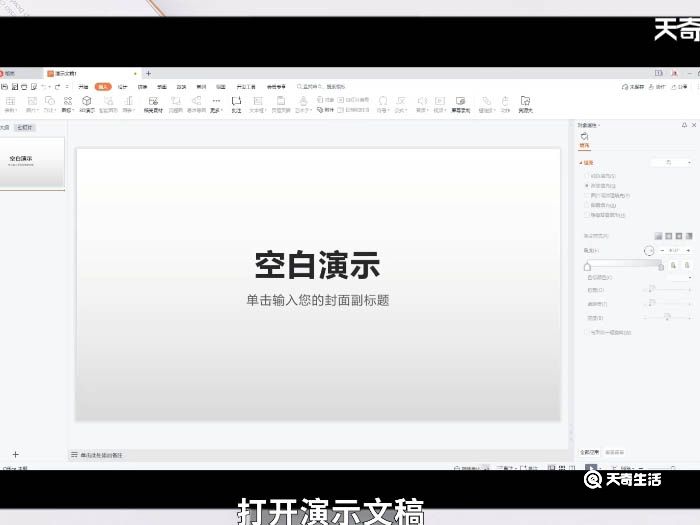
Task: Insert an Attachment from ribbon
Action: tap(325, 110)
